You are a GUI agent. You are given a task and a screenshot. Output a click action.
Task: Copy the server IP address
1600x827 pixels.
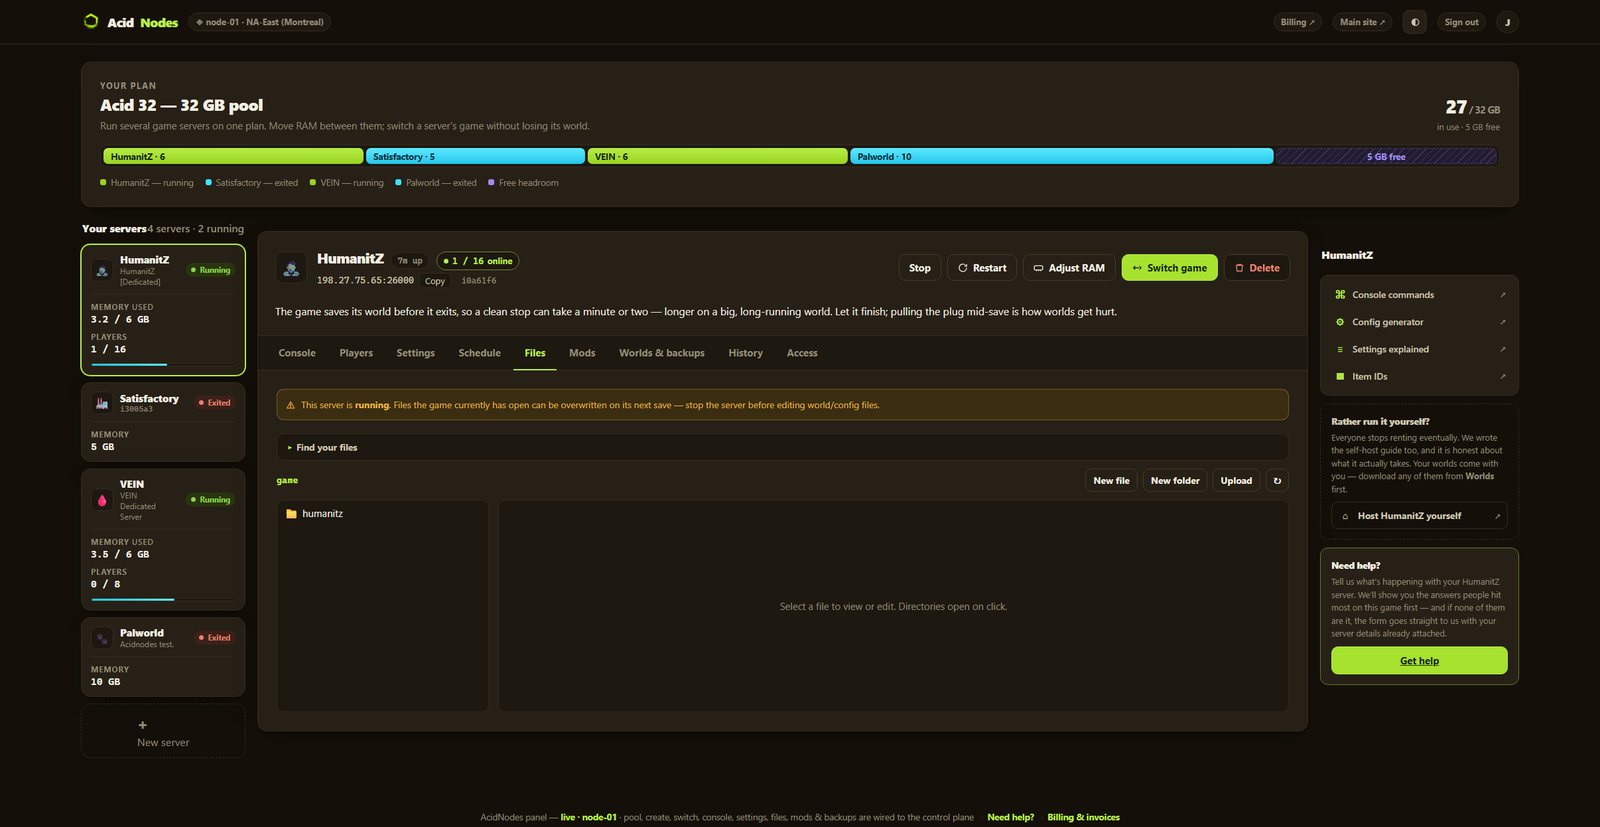point(435,281)
